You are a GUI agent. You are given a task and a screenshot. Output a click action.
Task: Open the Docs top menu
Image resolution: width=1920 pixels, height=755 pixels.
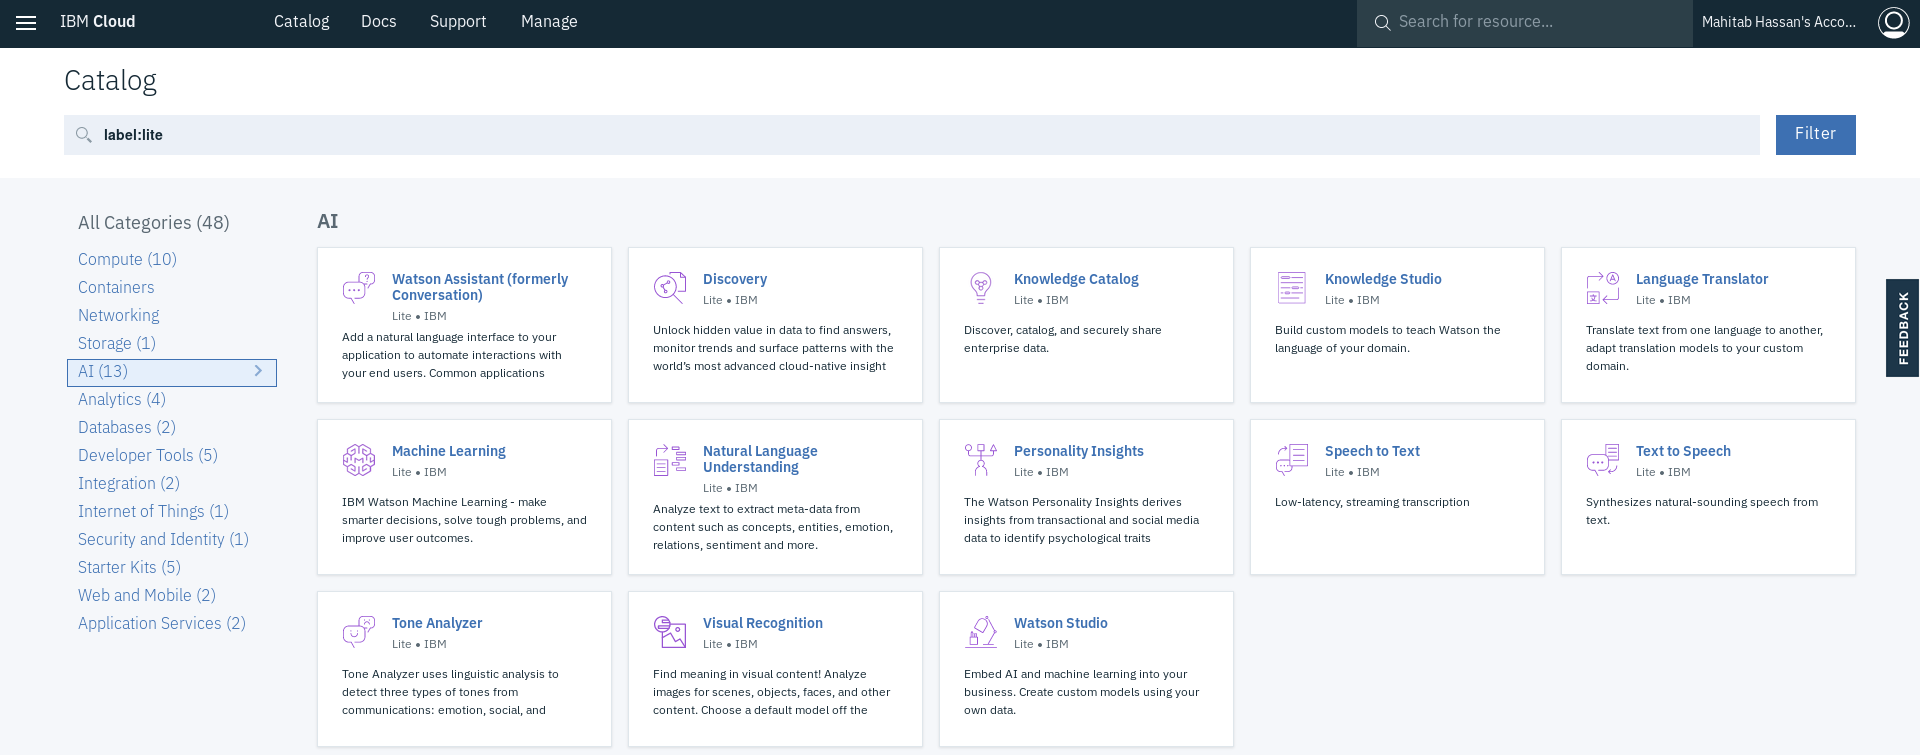pos(378,22)
